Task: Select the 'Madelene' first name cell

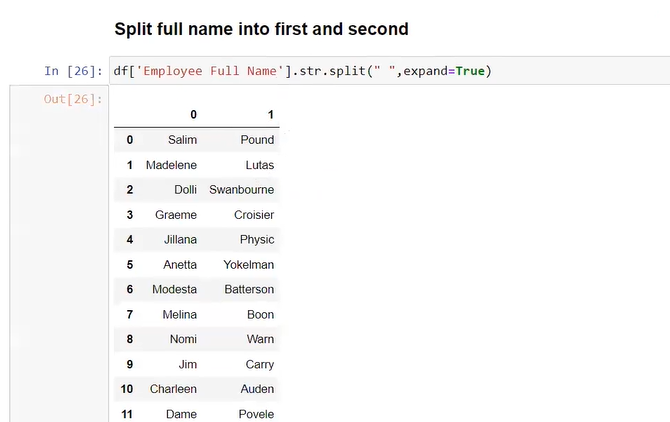Action: 171,165
